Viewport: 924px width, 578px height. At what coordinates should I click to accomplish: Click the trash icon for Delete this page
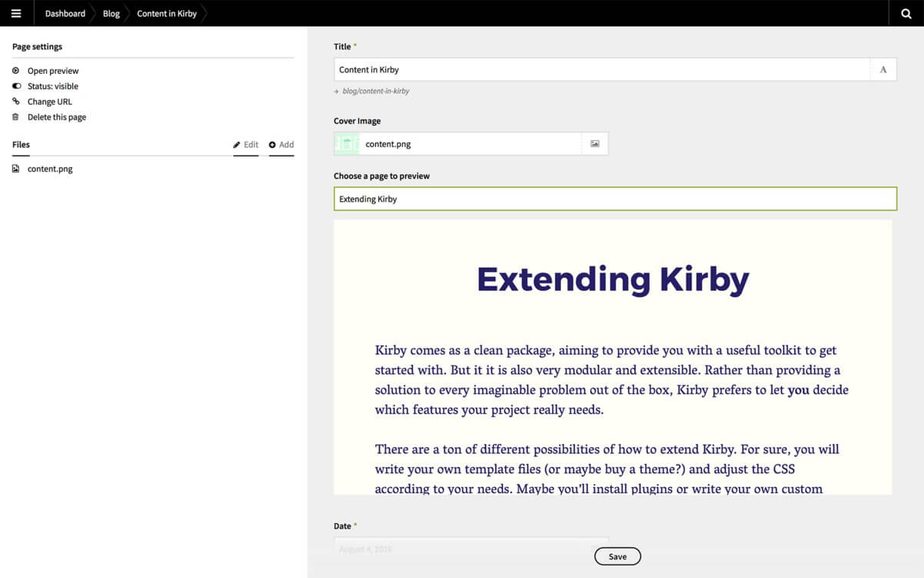coord(16,117)
